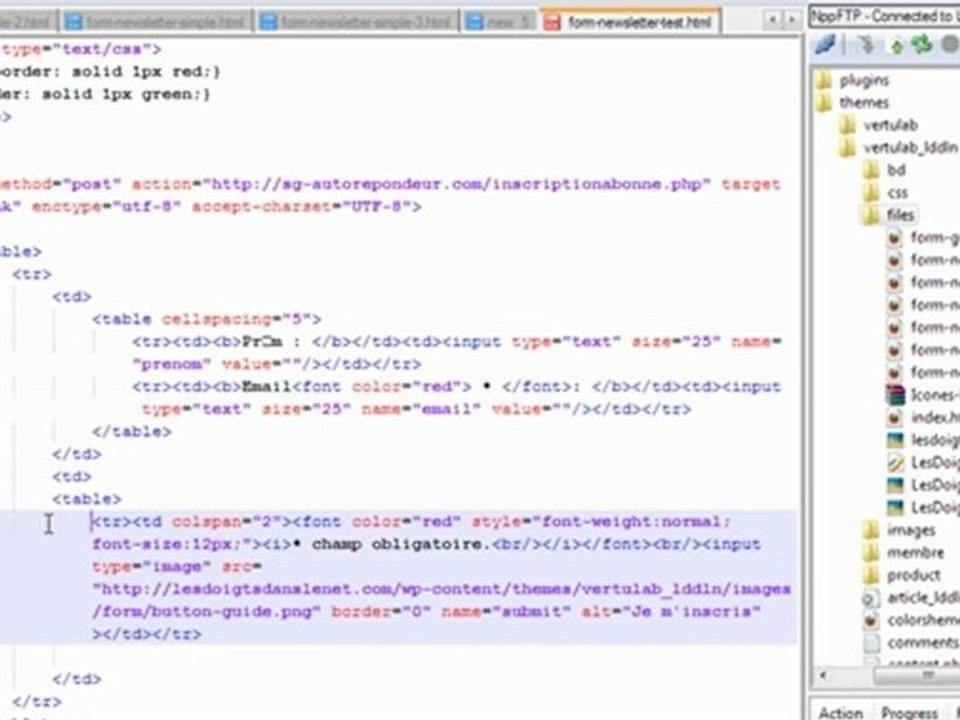Refresh the FTP listing with green arrows icon

pyautogui.click(x=920, y=45)
